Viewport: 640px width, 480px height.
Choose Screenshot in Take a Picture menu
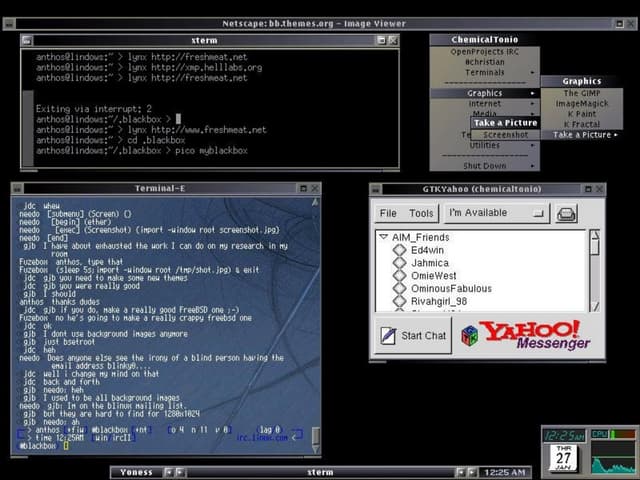coord(506,134)
